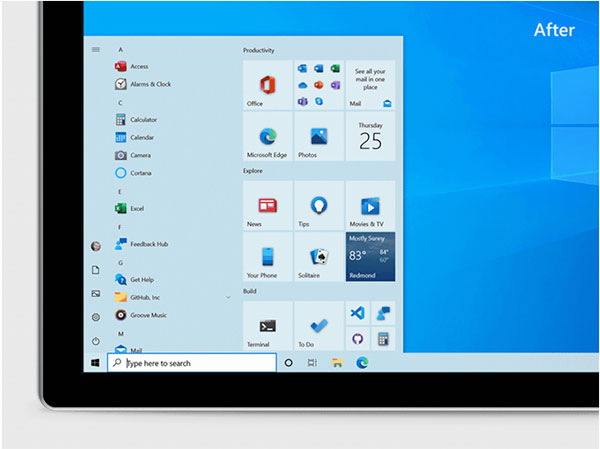Click the 'Type here to search' box
600x449 pixels.
192,363
